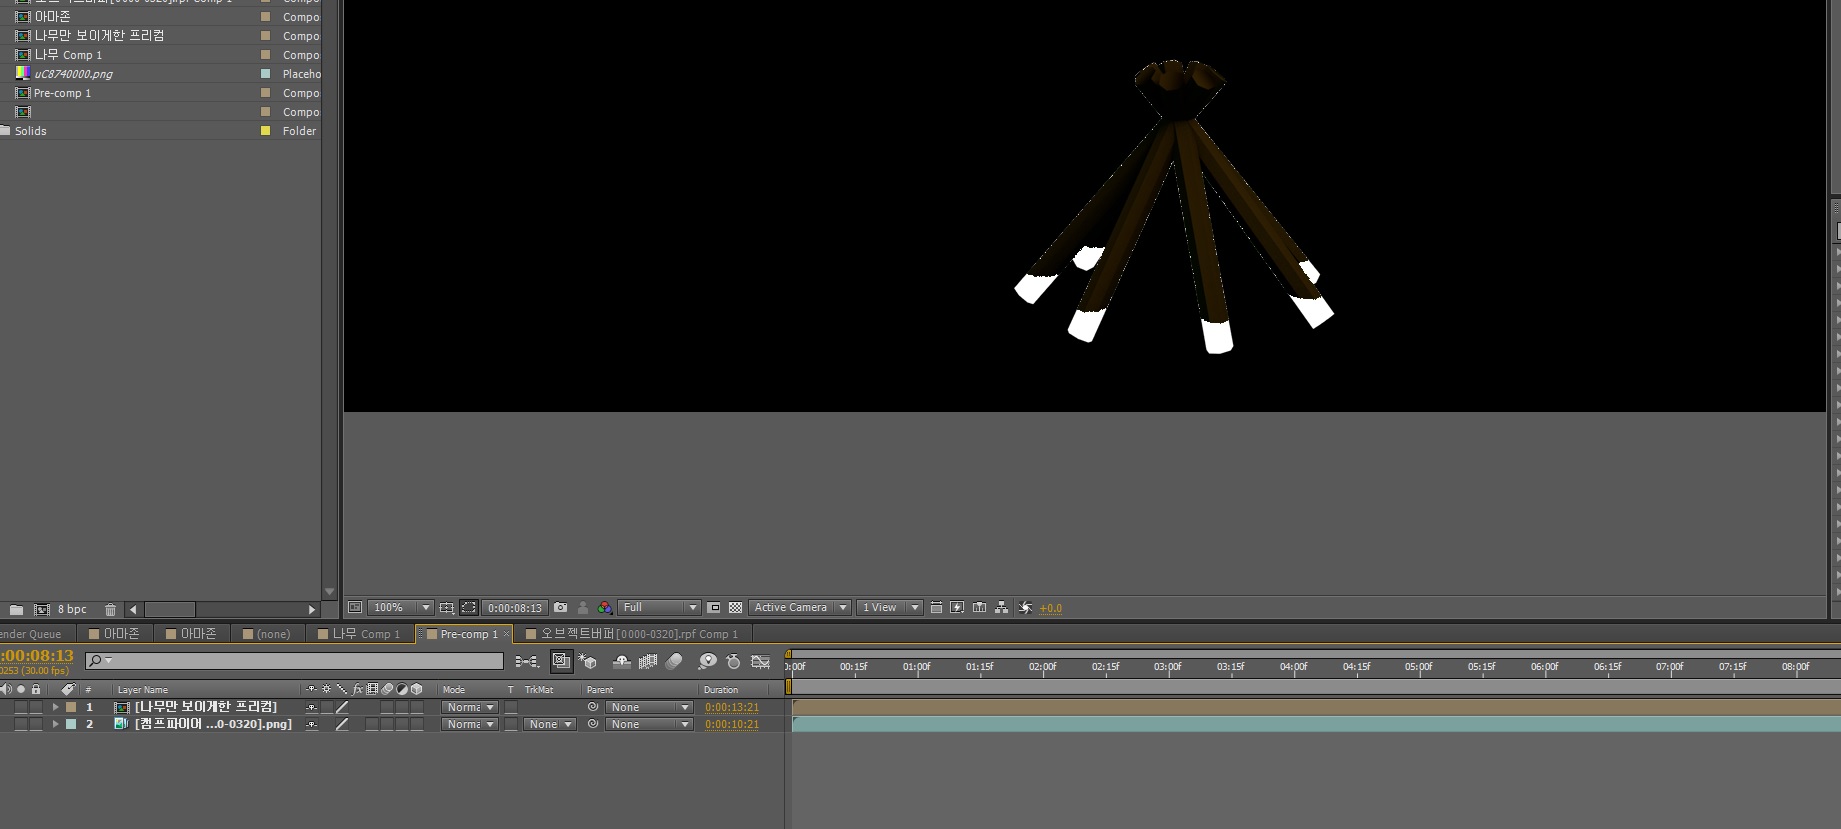Click the parent pick whip for layer 2
The width and height of the screenshot is (1841, 829).
pos(593,724)
